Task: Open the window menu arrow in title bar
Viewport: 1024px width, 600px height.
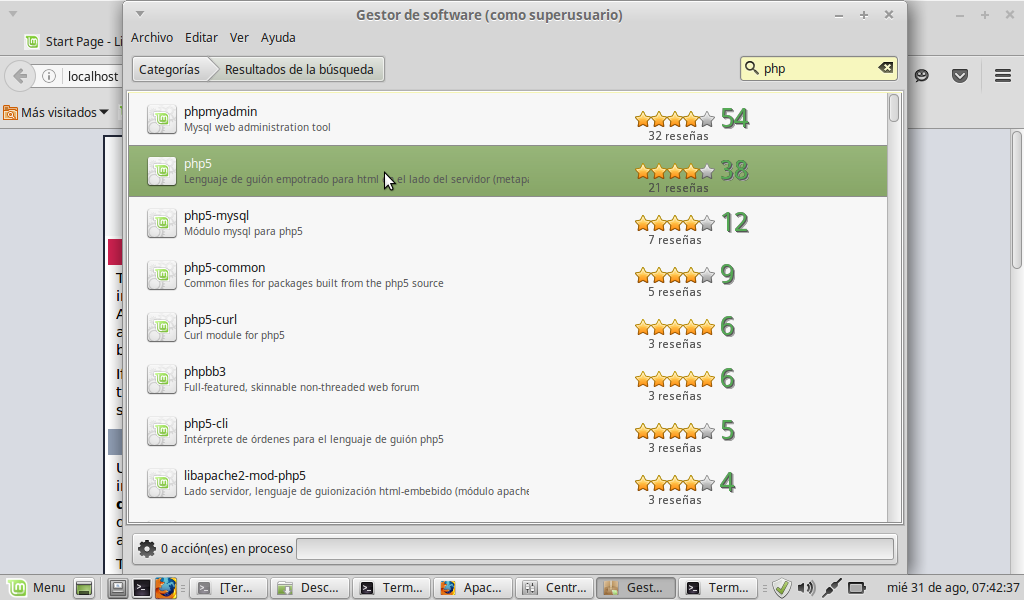Action: (x=140, y=14)
